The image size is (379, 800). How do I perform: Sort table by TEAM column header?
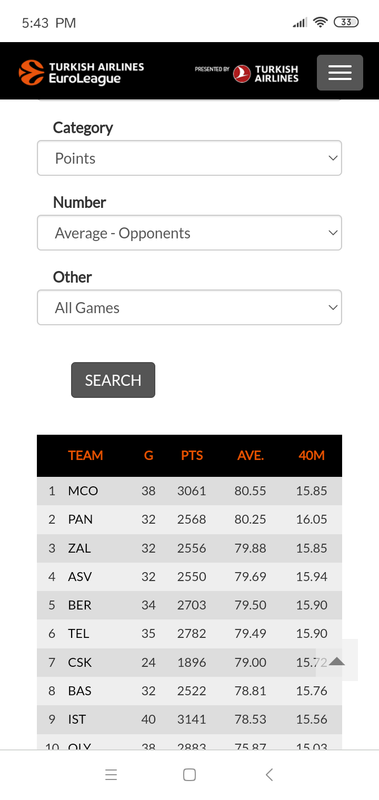click(x=85, y=456)
